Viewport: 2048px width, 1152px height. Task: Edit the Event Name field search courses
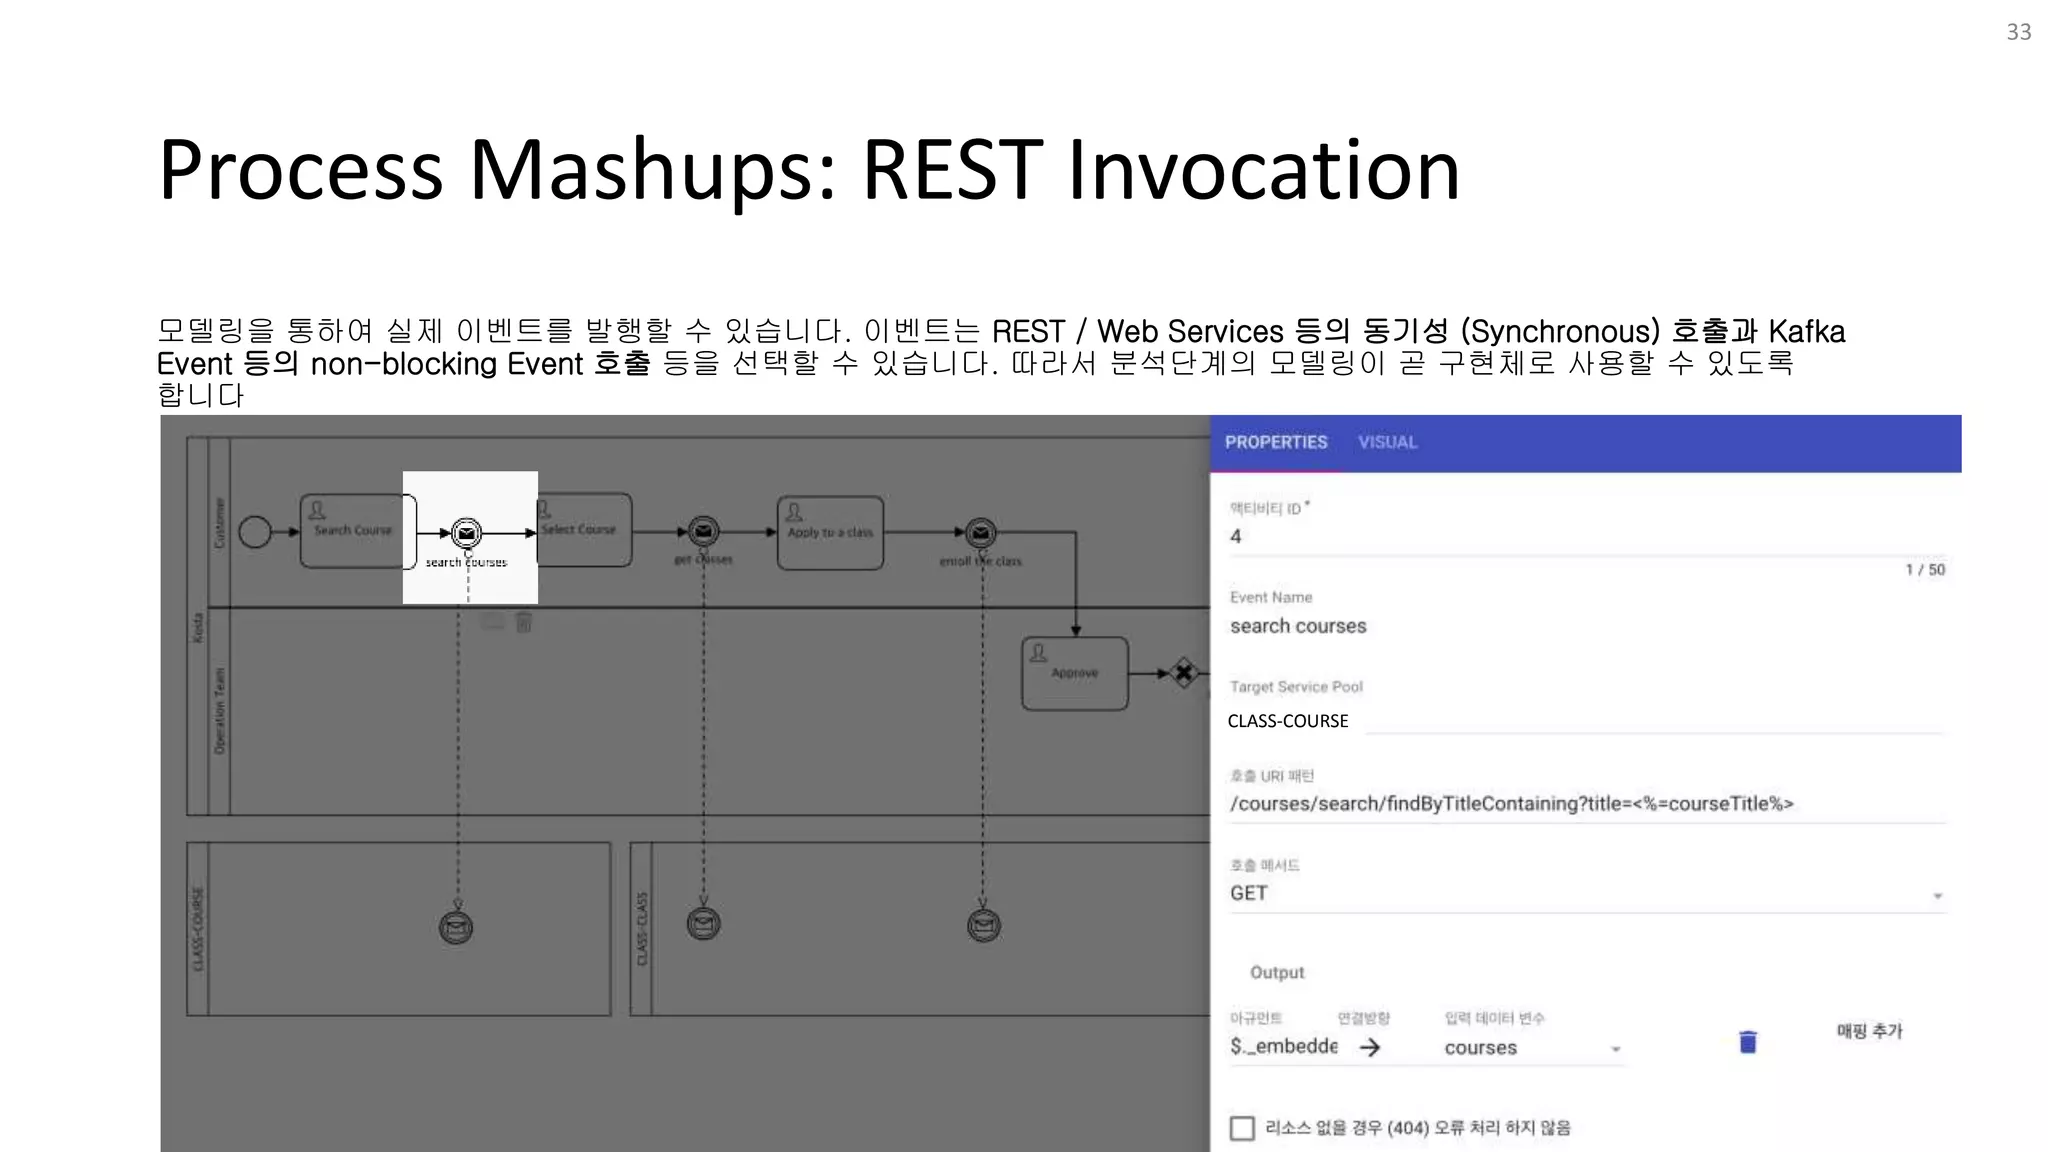pyautogui.click(x=1585, y=626)
